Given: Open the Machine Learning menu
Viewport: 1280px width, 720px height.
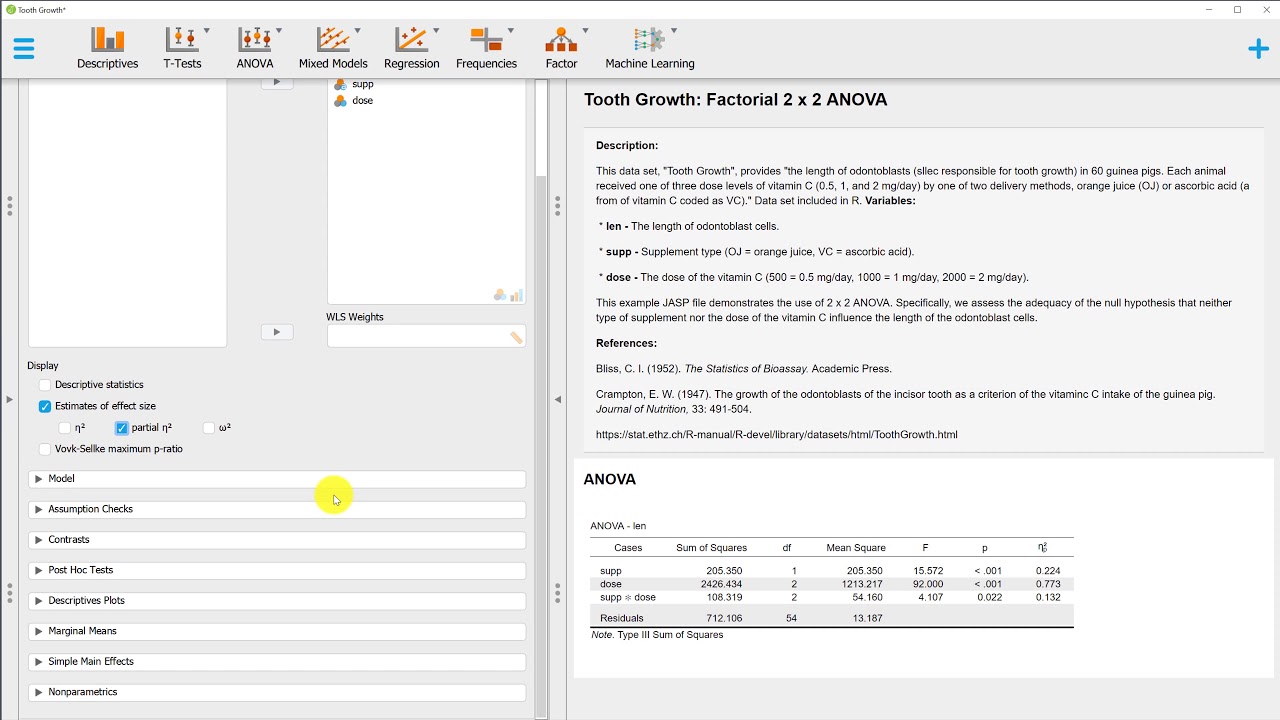Looking at the screenshot, I should coord(650,48).
